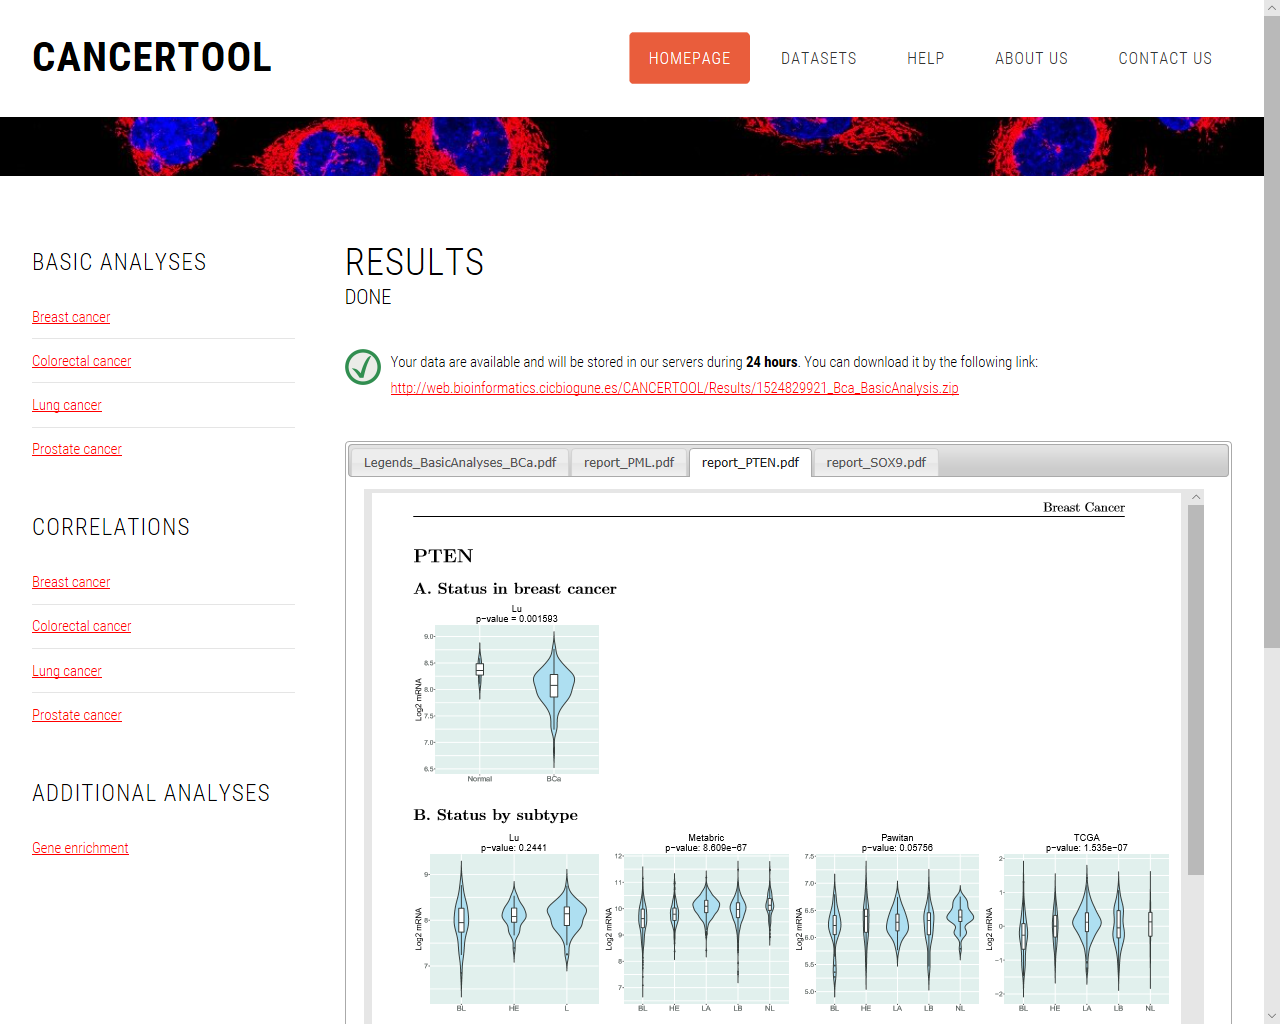Click the PDF viewer vertical scrollbar thumb

point(1195,690)
